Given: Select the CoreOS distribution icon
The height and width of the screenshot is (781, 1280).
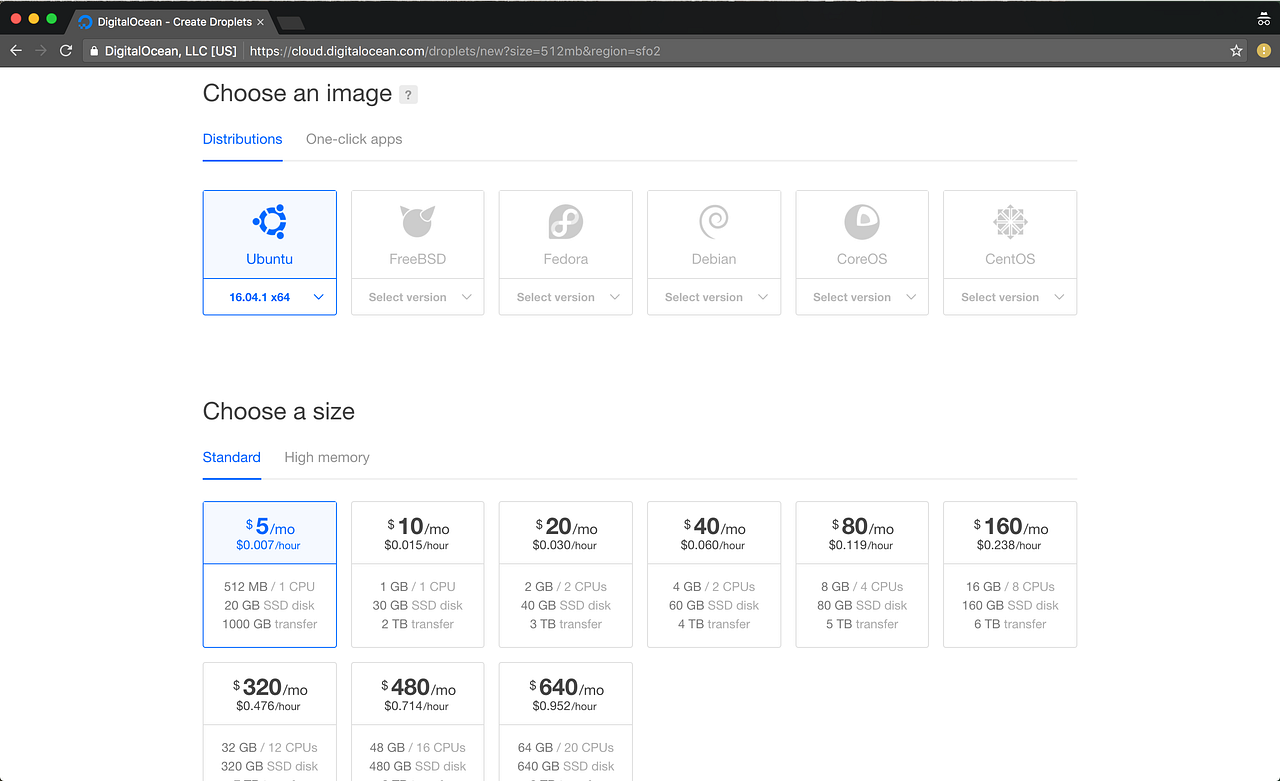Looking at the screenshot, I should coord(861,222).
